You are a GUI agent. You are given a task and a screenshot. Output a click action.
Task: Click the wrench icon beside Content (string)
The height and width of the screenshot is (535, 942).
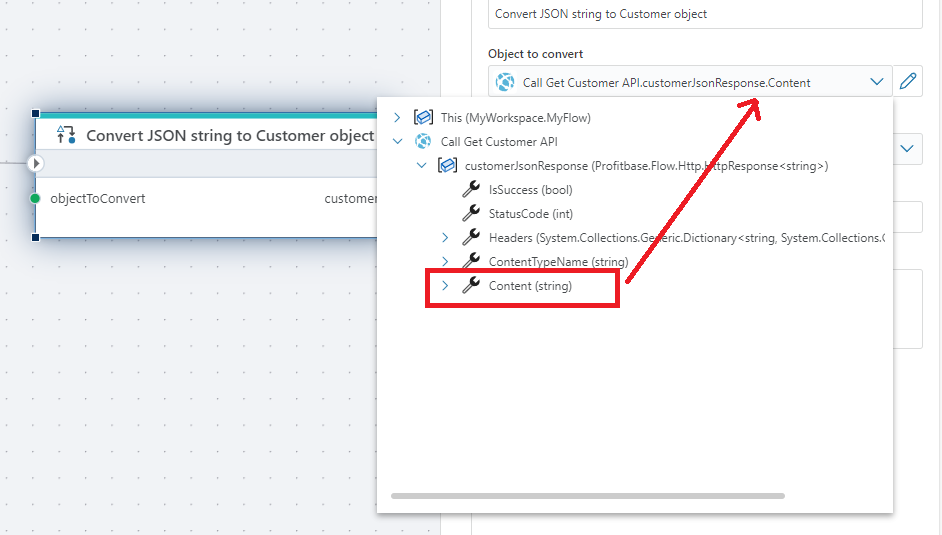click(x=471, y=286)
